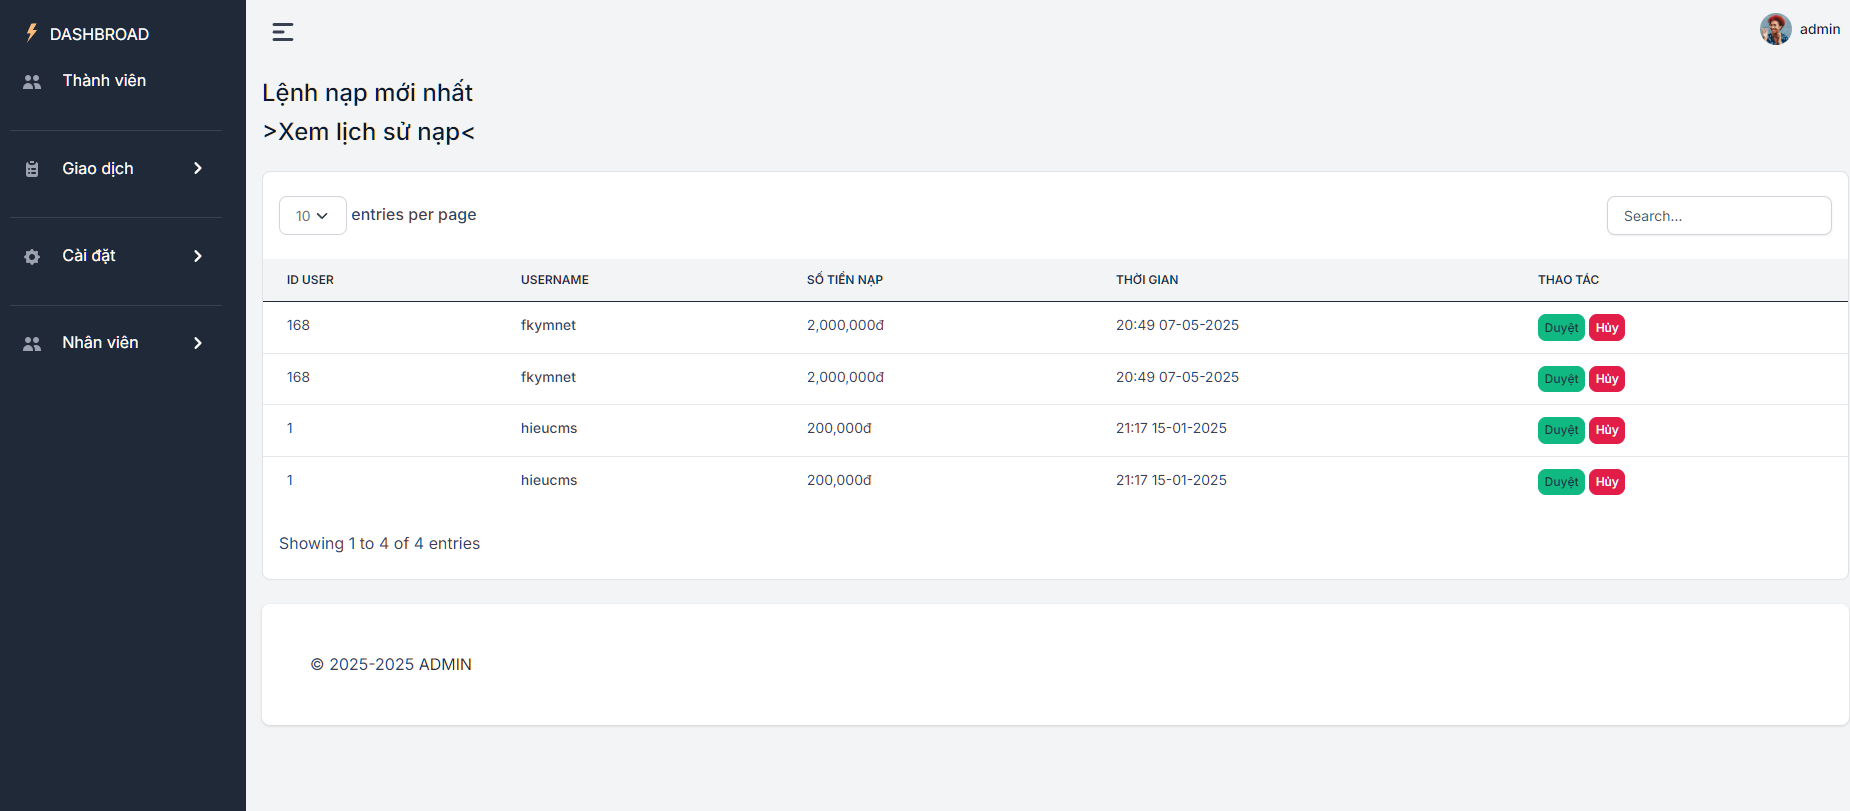Approve first fkymnet deposit with Duyệt
Image resolution: width=1850 pixels, height=811 pixels.
click(1560, 328)
